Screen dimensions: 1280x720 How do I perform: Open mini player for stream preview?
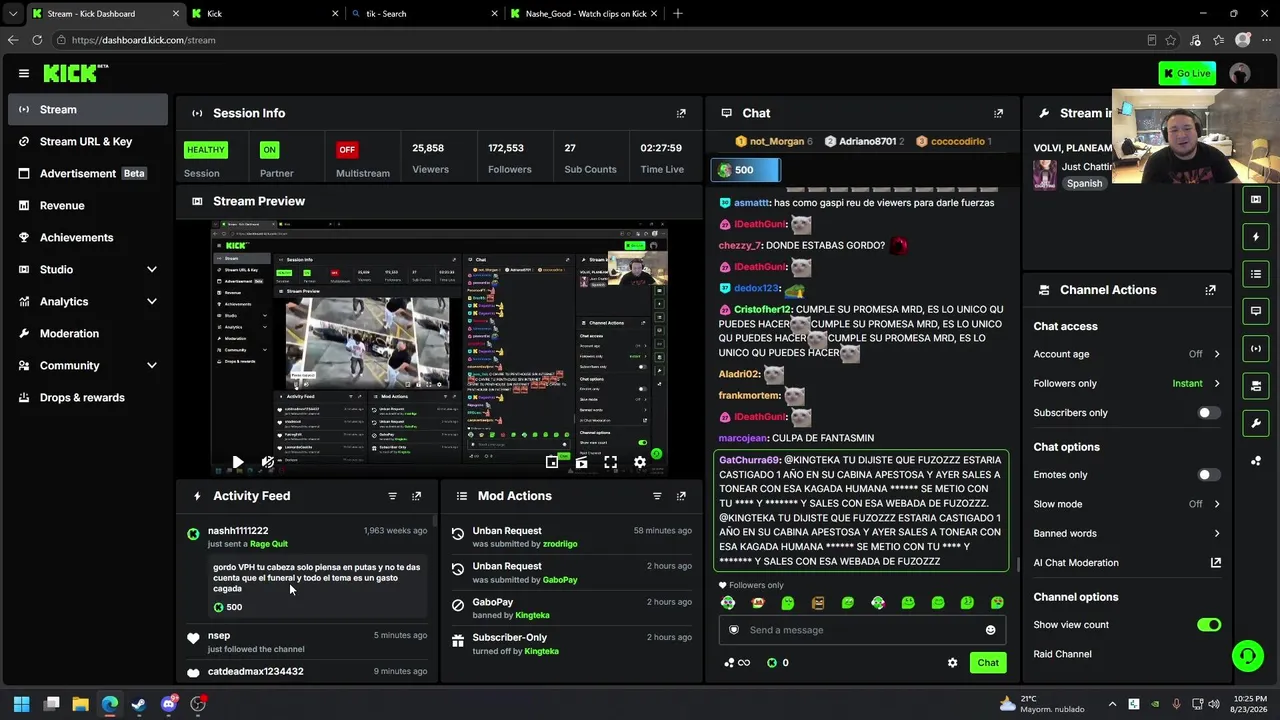[x=552, y=462]
